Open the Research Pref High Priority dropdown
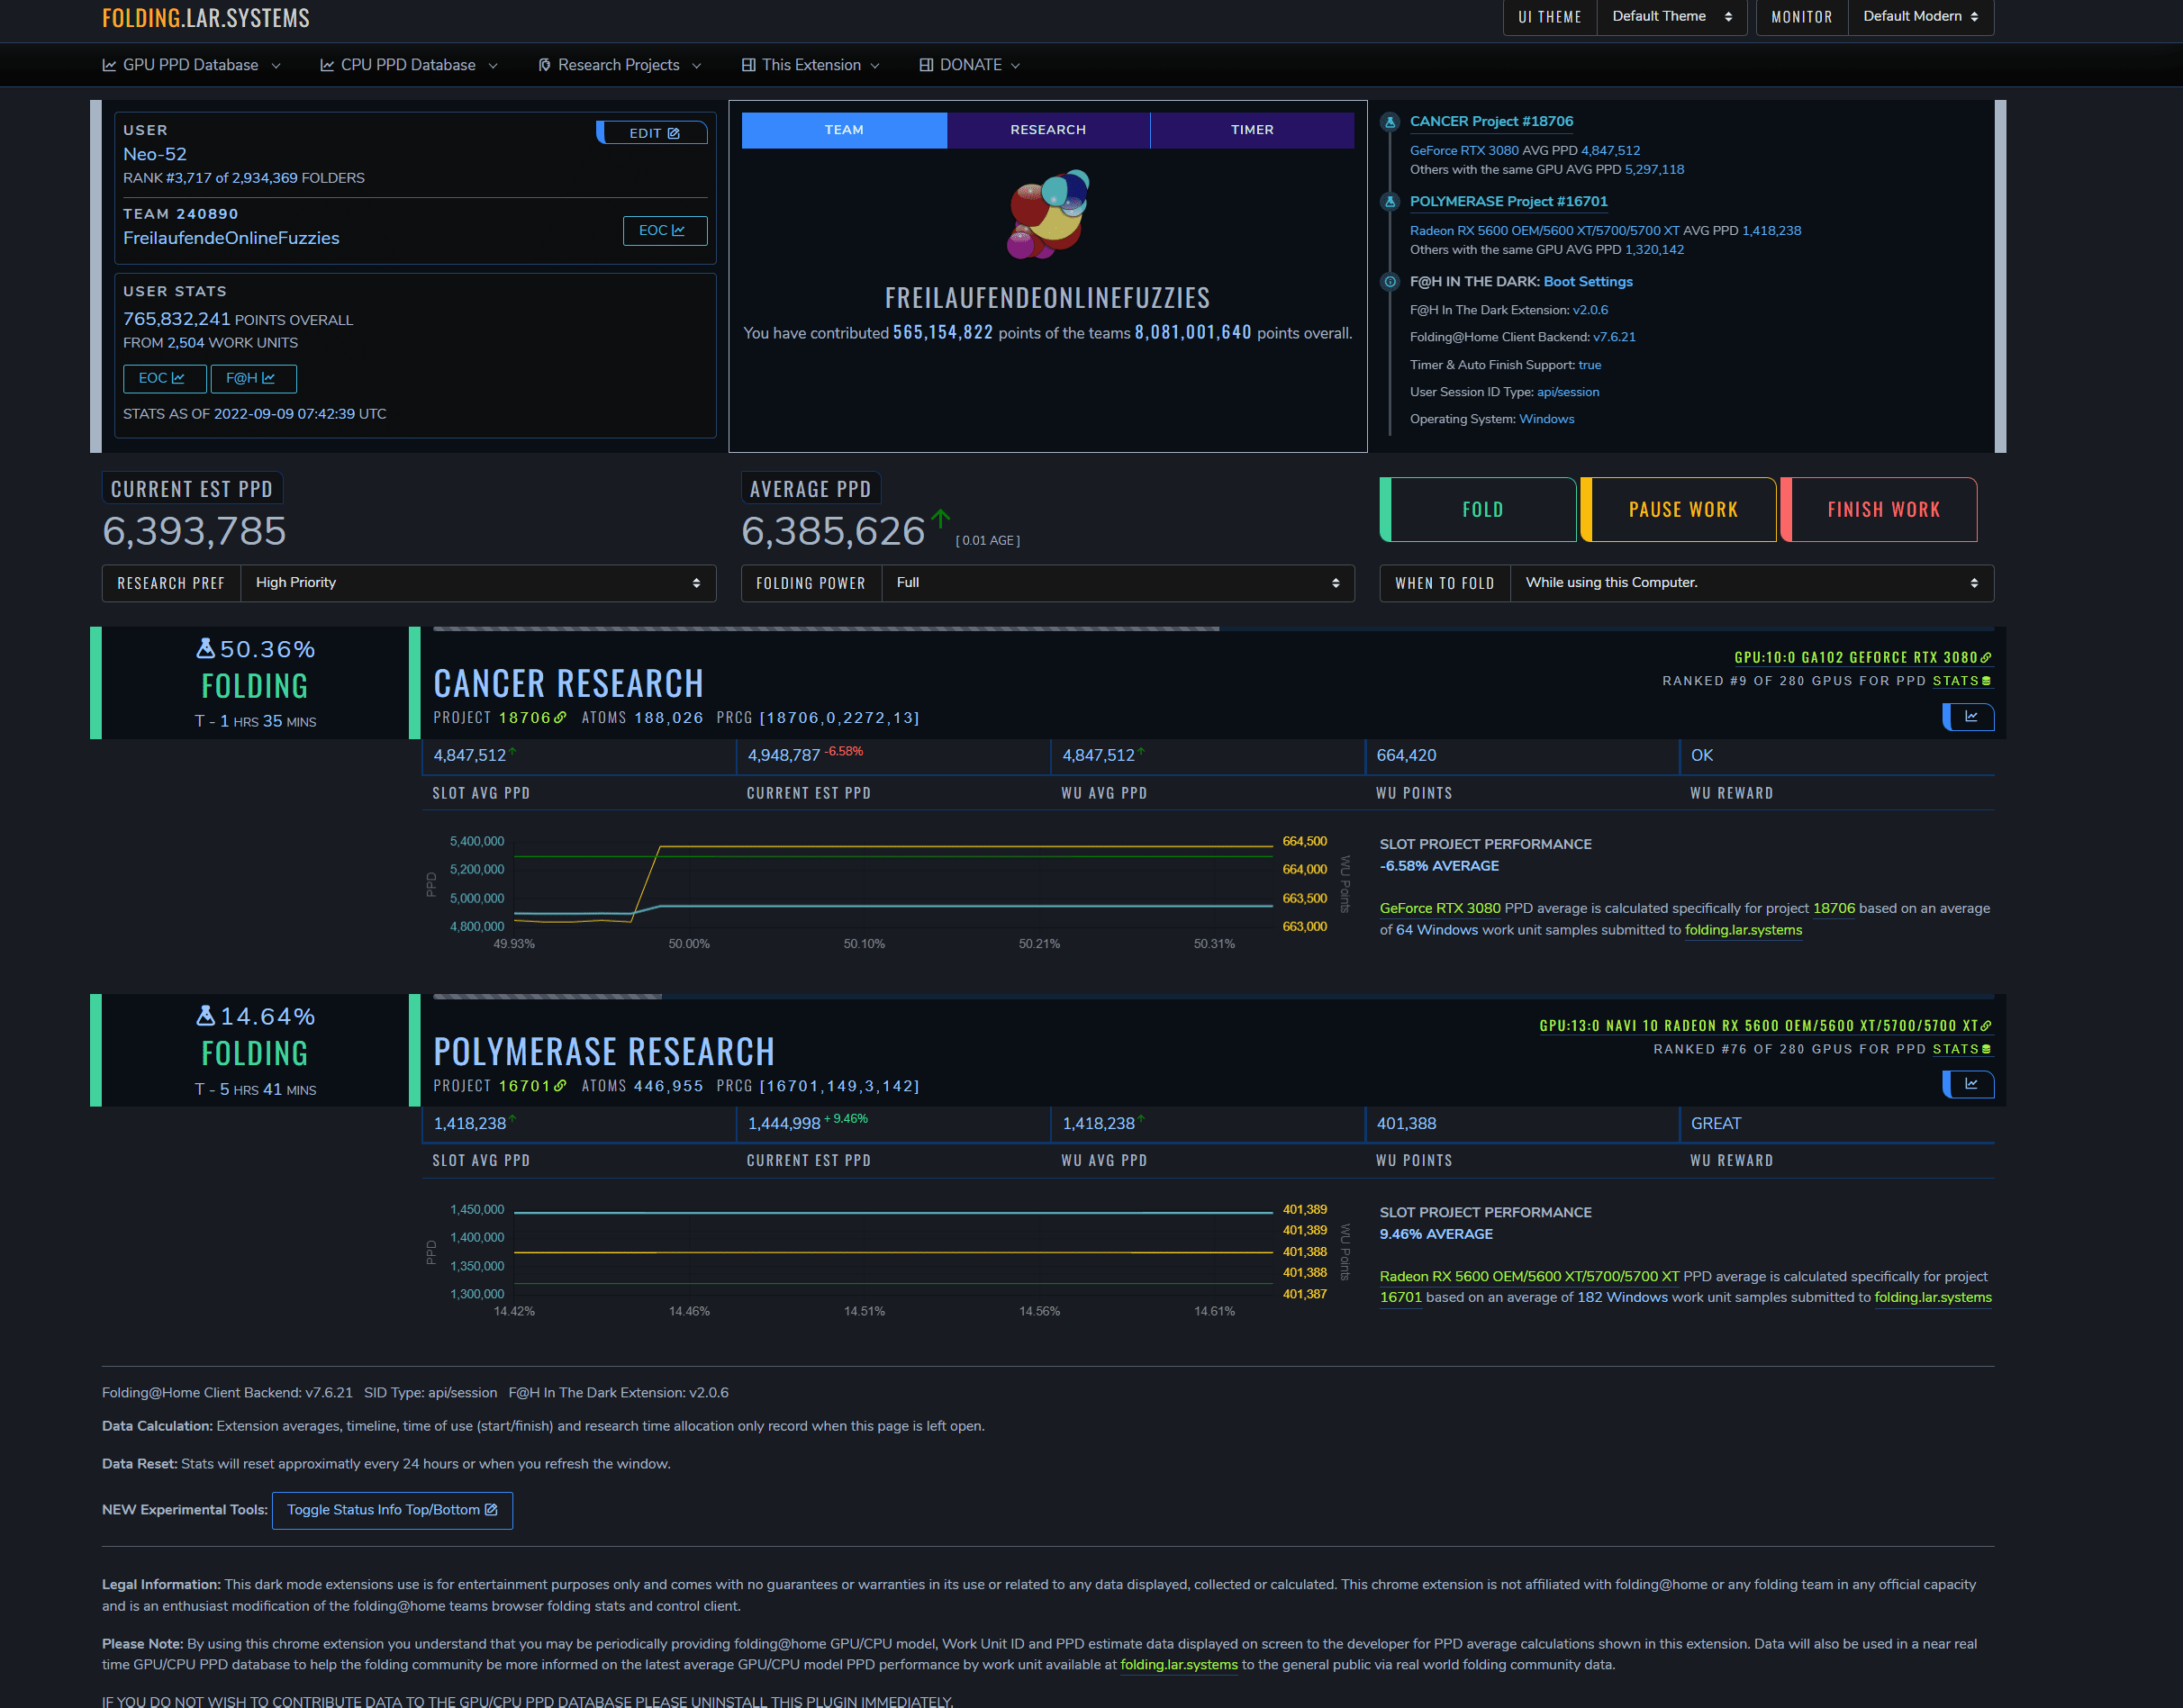 pos(478,583)
